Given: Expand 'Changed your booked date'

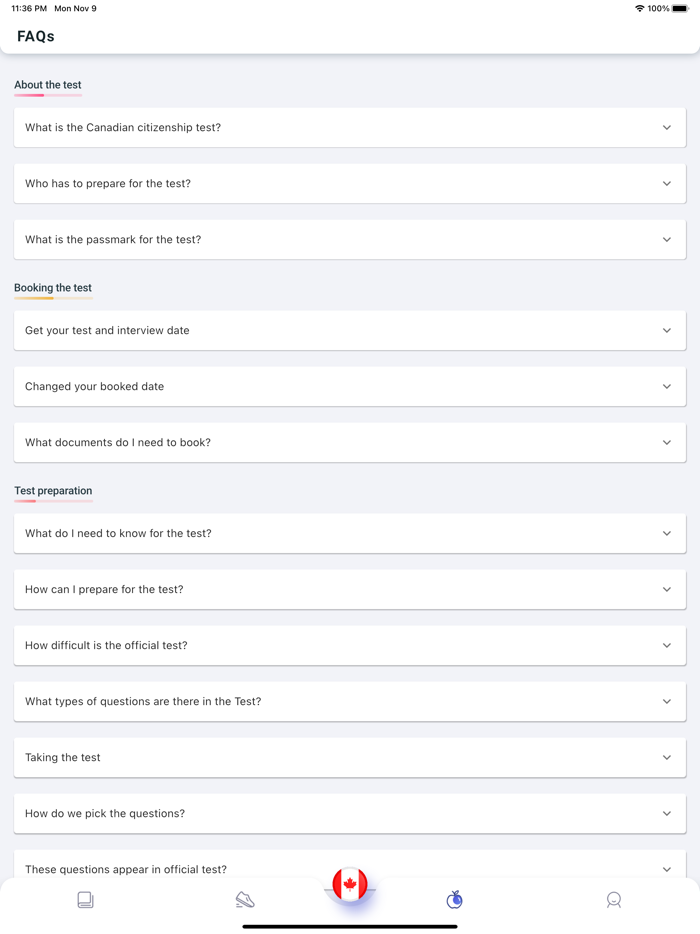Looking at the screenshot, I should 350,386.
